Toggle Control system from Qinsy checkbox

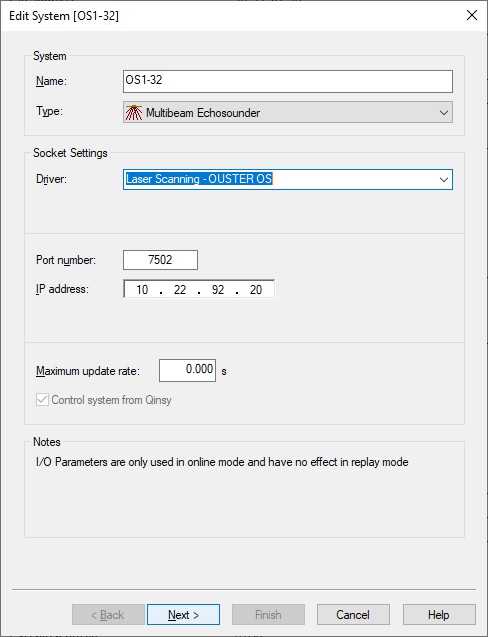click(x=42, y=400)
